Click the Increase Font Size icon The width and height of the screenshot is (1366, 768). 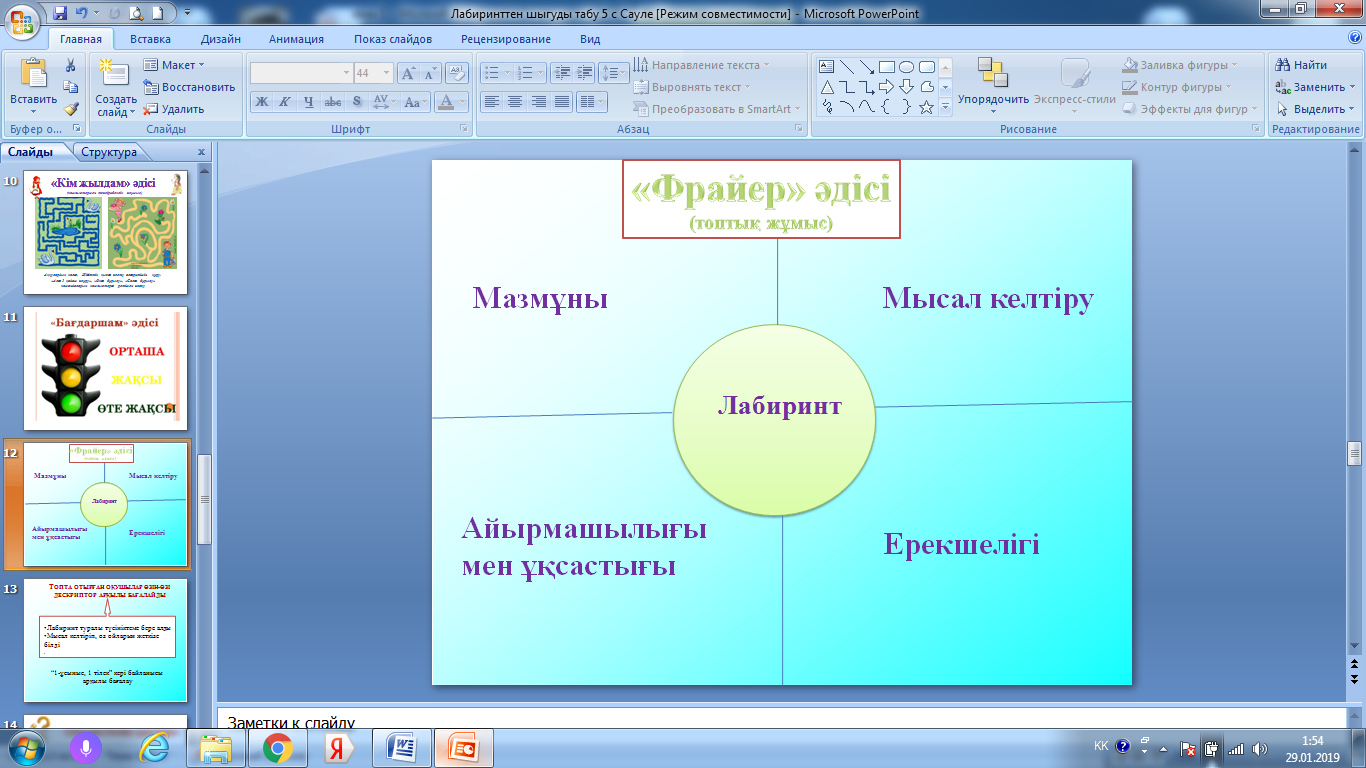pos(409,73)
